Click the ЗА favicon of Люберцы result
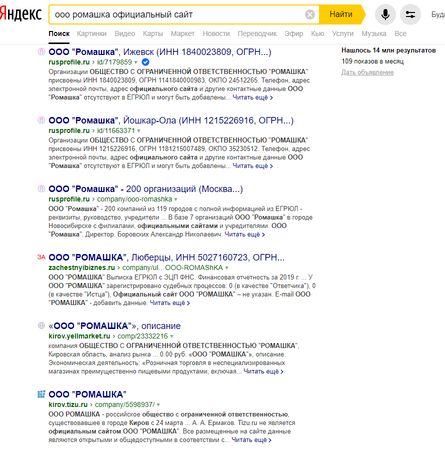The width and height of the screenshot is (445, 451). pos(41,257)
